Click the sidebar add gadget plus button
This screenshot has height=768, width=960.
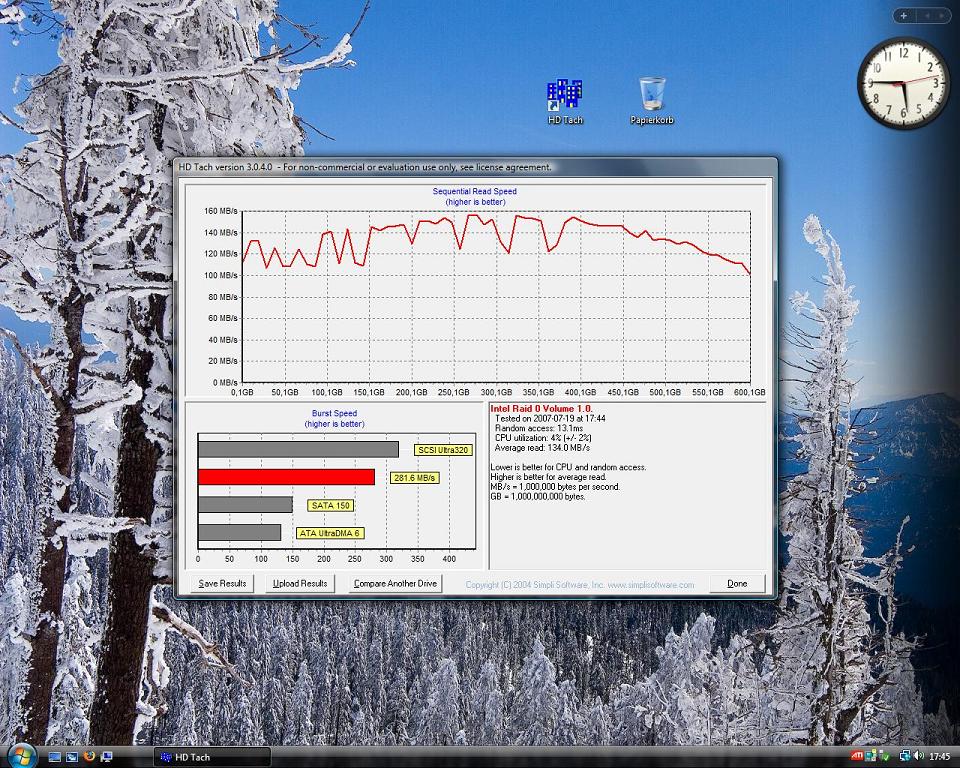[904, 16]
